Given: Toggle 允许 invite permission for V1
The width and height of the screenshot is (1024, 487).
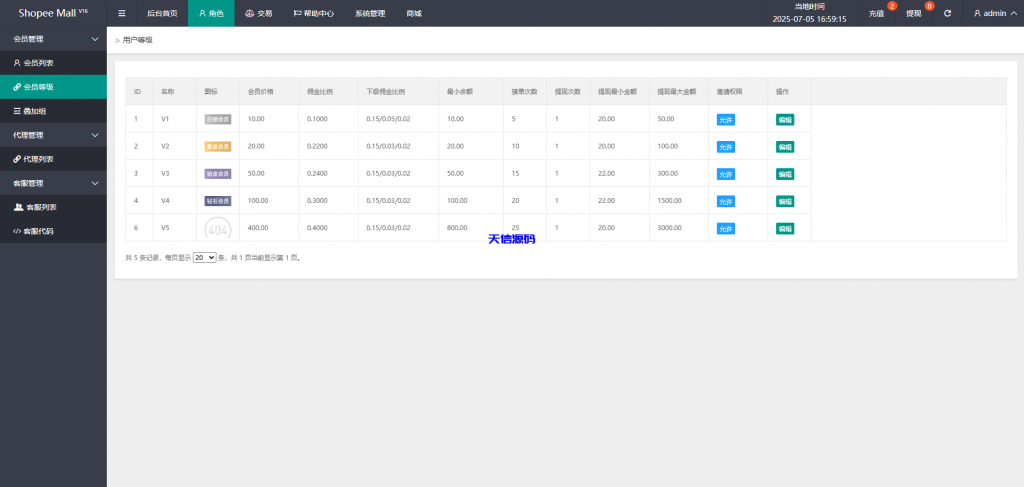Looking at the screenshot, I should 726,119.
